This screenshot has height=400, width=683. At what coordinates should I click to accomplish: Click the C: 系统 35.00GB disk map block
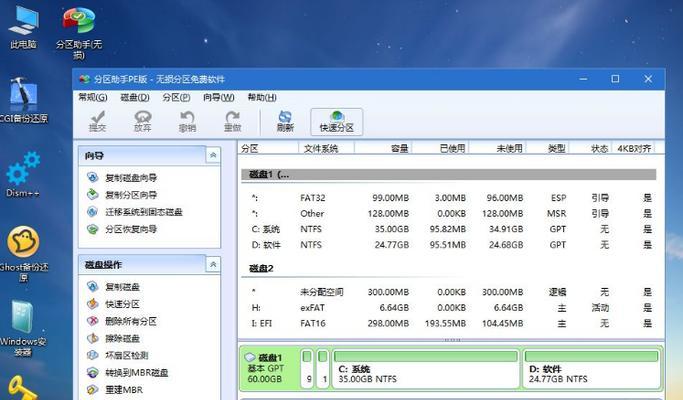(x=426, y=368)
